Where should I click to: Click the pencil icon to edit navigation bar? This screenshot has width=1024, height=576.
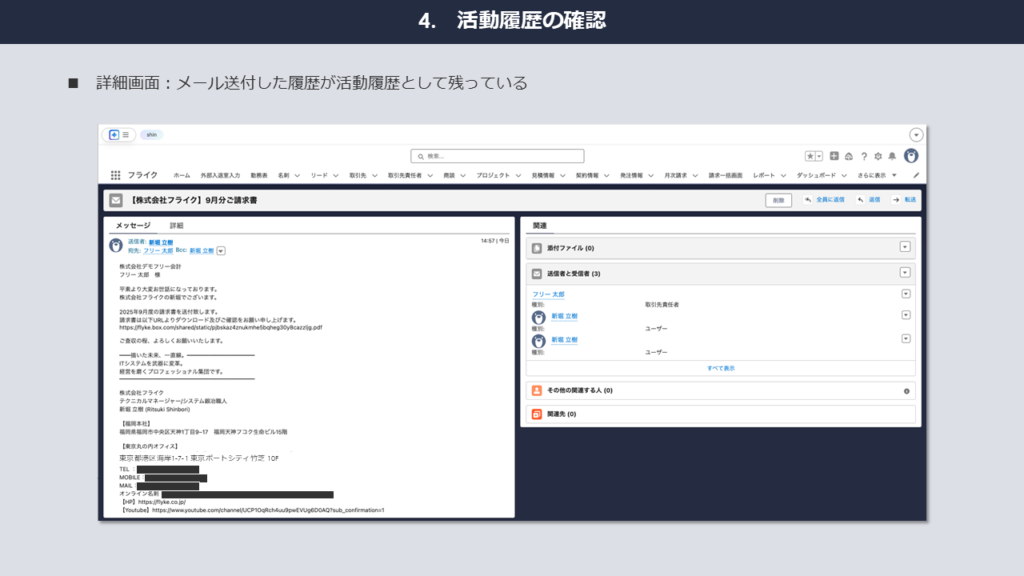click(916, 174)
